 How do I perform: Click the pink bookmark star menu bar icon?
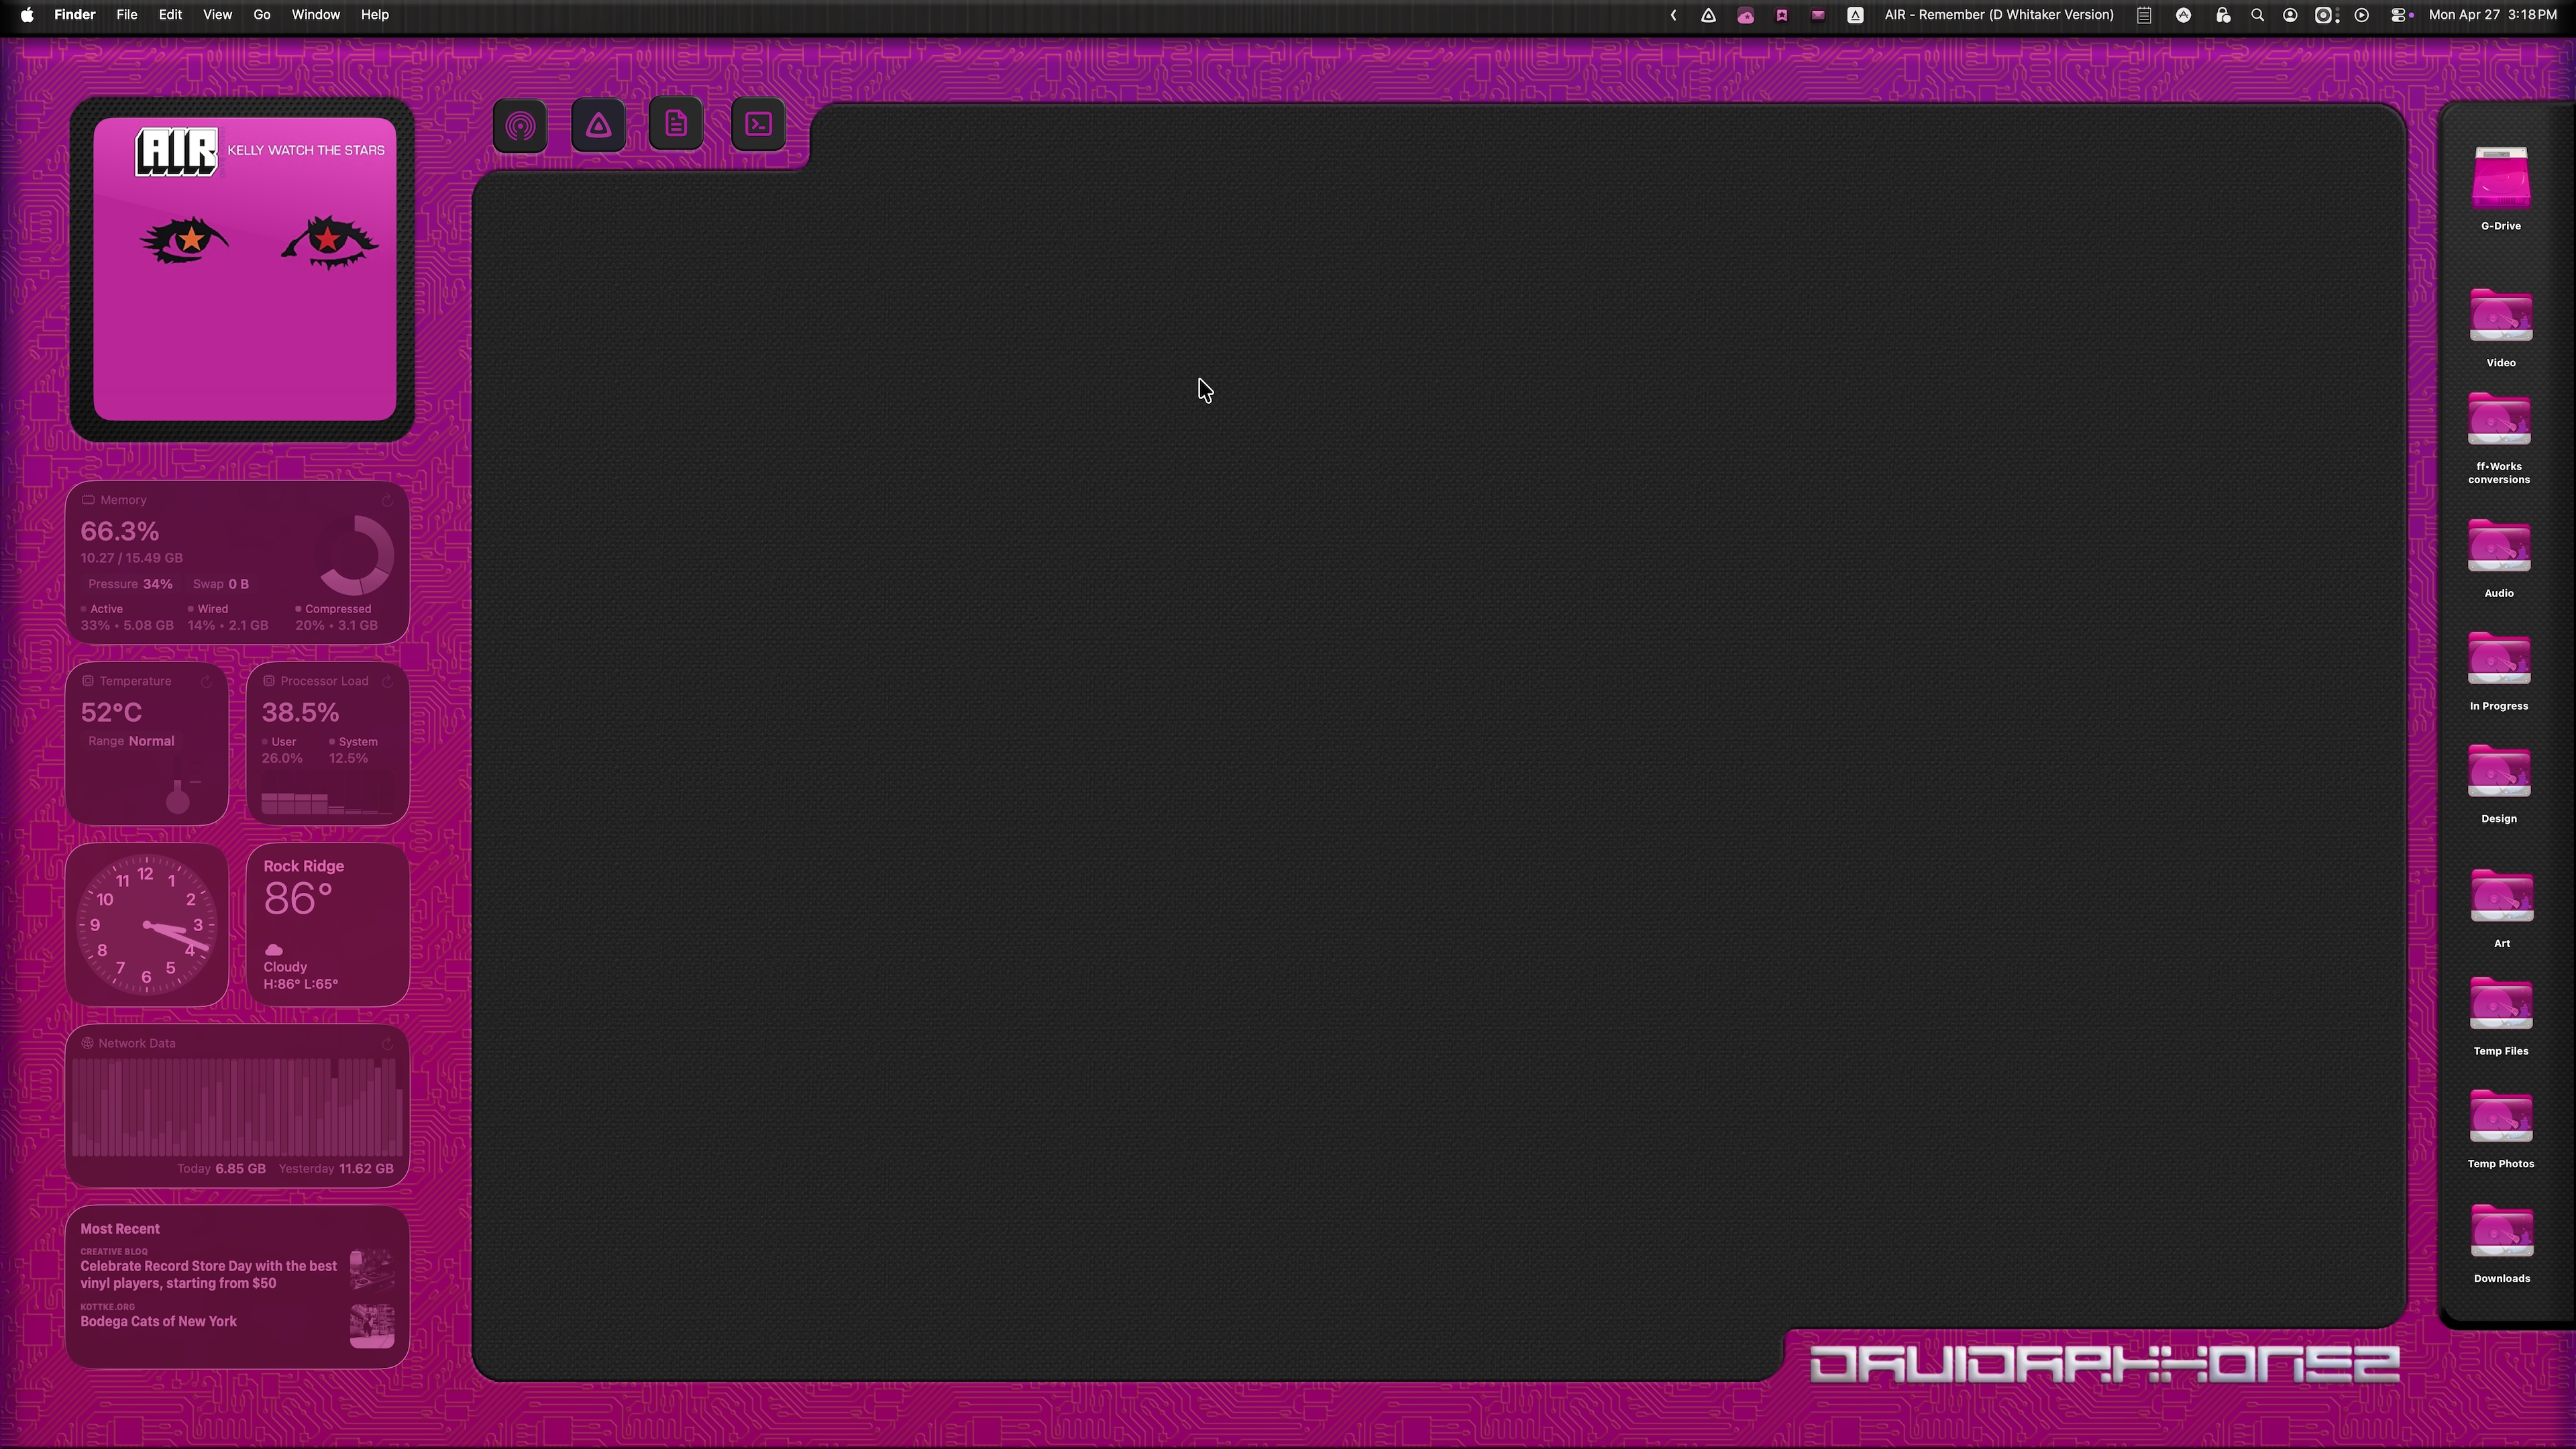[1782, 15]
